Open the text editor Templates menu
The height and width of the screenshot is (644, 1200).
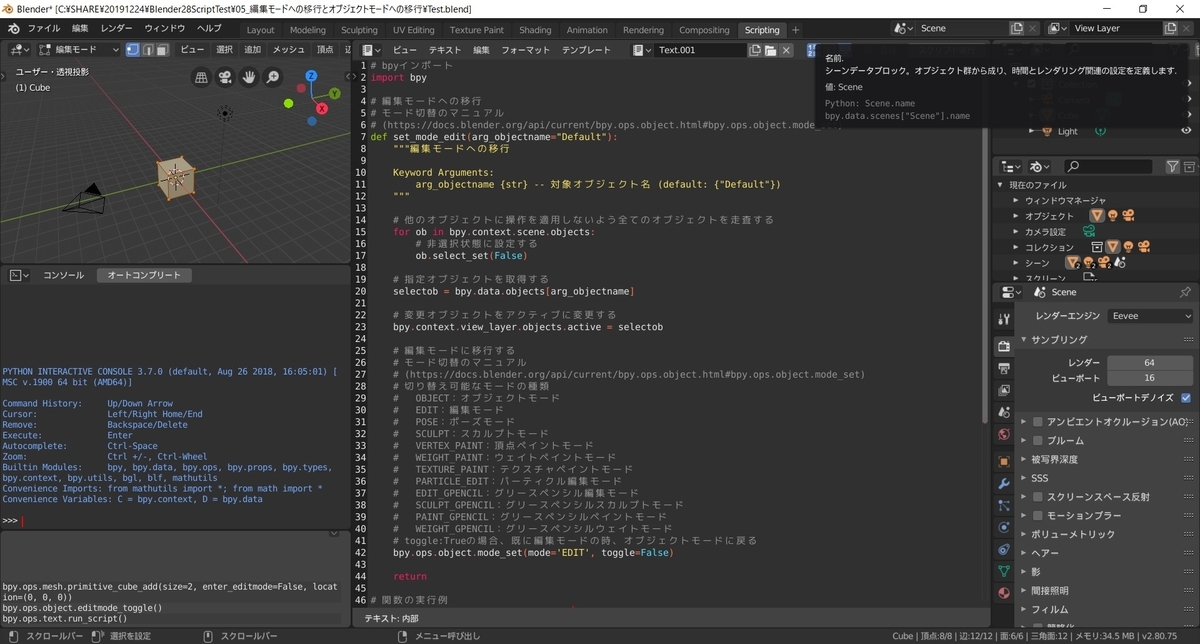pos(586,50)
